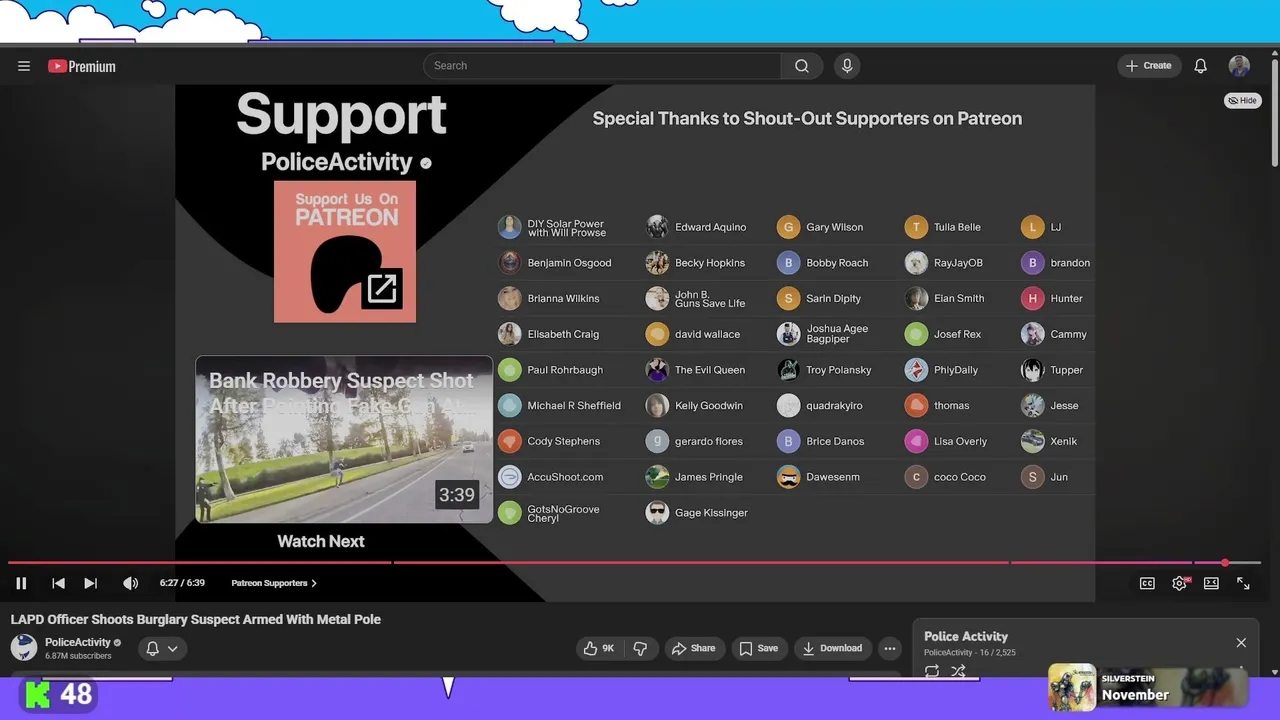
Task: Like the video with 9K button
Action: [599, 648]
